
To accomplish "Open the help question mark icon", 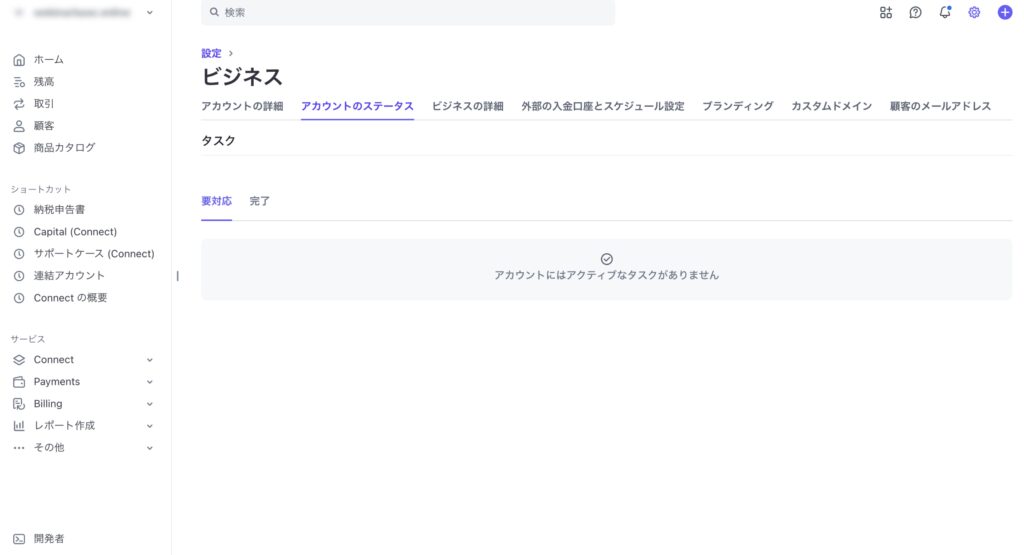I will (x=915, y=13).
